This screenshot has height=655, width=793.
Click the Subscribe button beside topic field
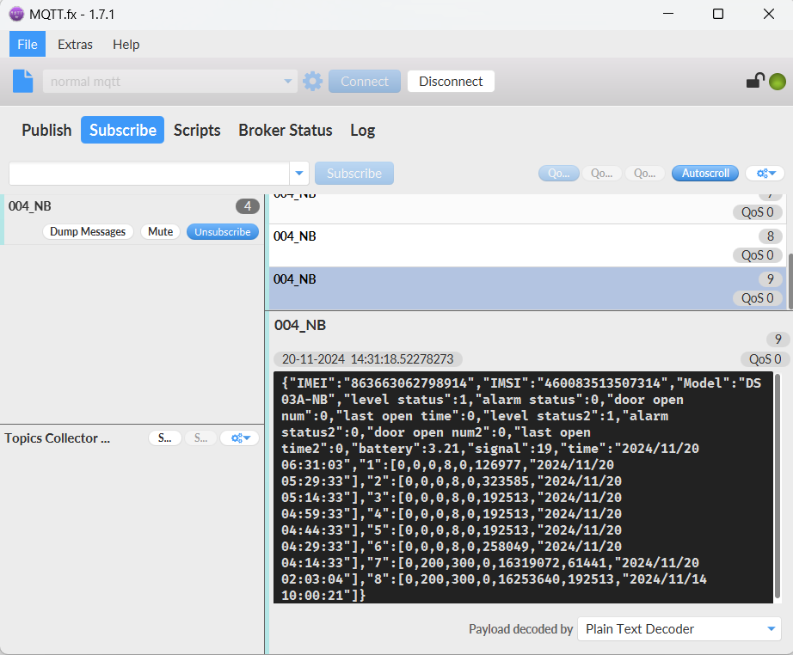tap(354, 173)
